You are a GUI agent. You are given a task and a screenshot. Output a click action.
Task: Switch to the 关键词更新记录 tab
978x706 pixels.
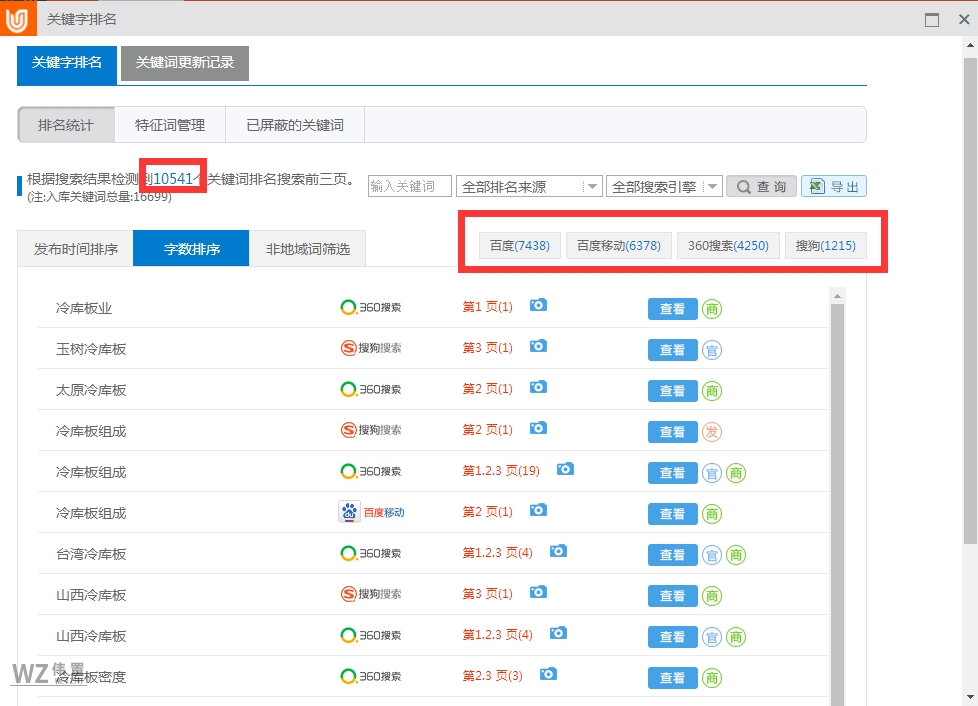(x=184, y=62)
